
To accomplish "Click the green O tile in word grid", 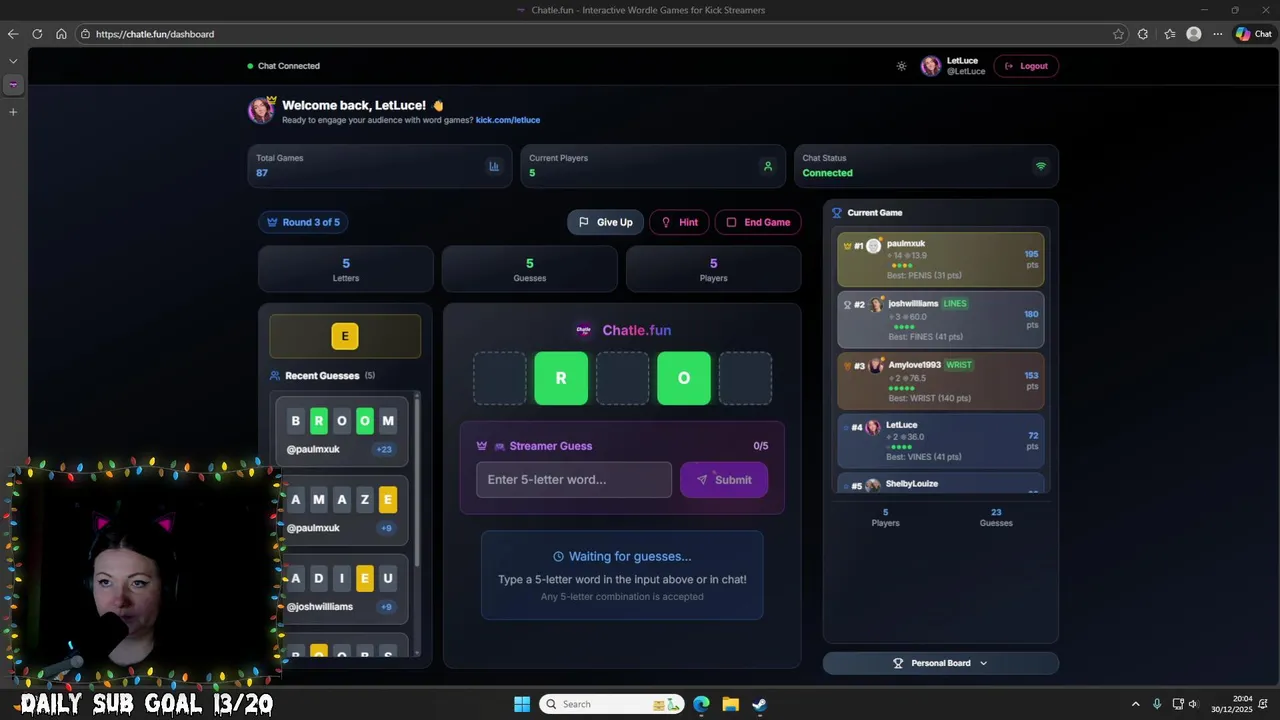I will 684,378.
